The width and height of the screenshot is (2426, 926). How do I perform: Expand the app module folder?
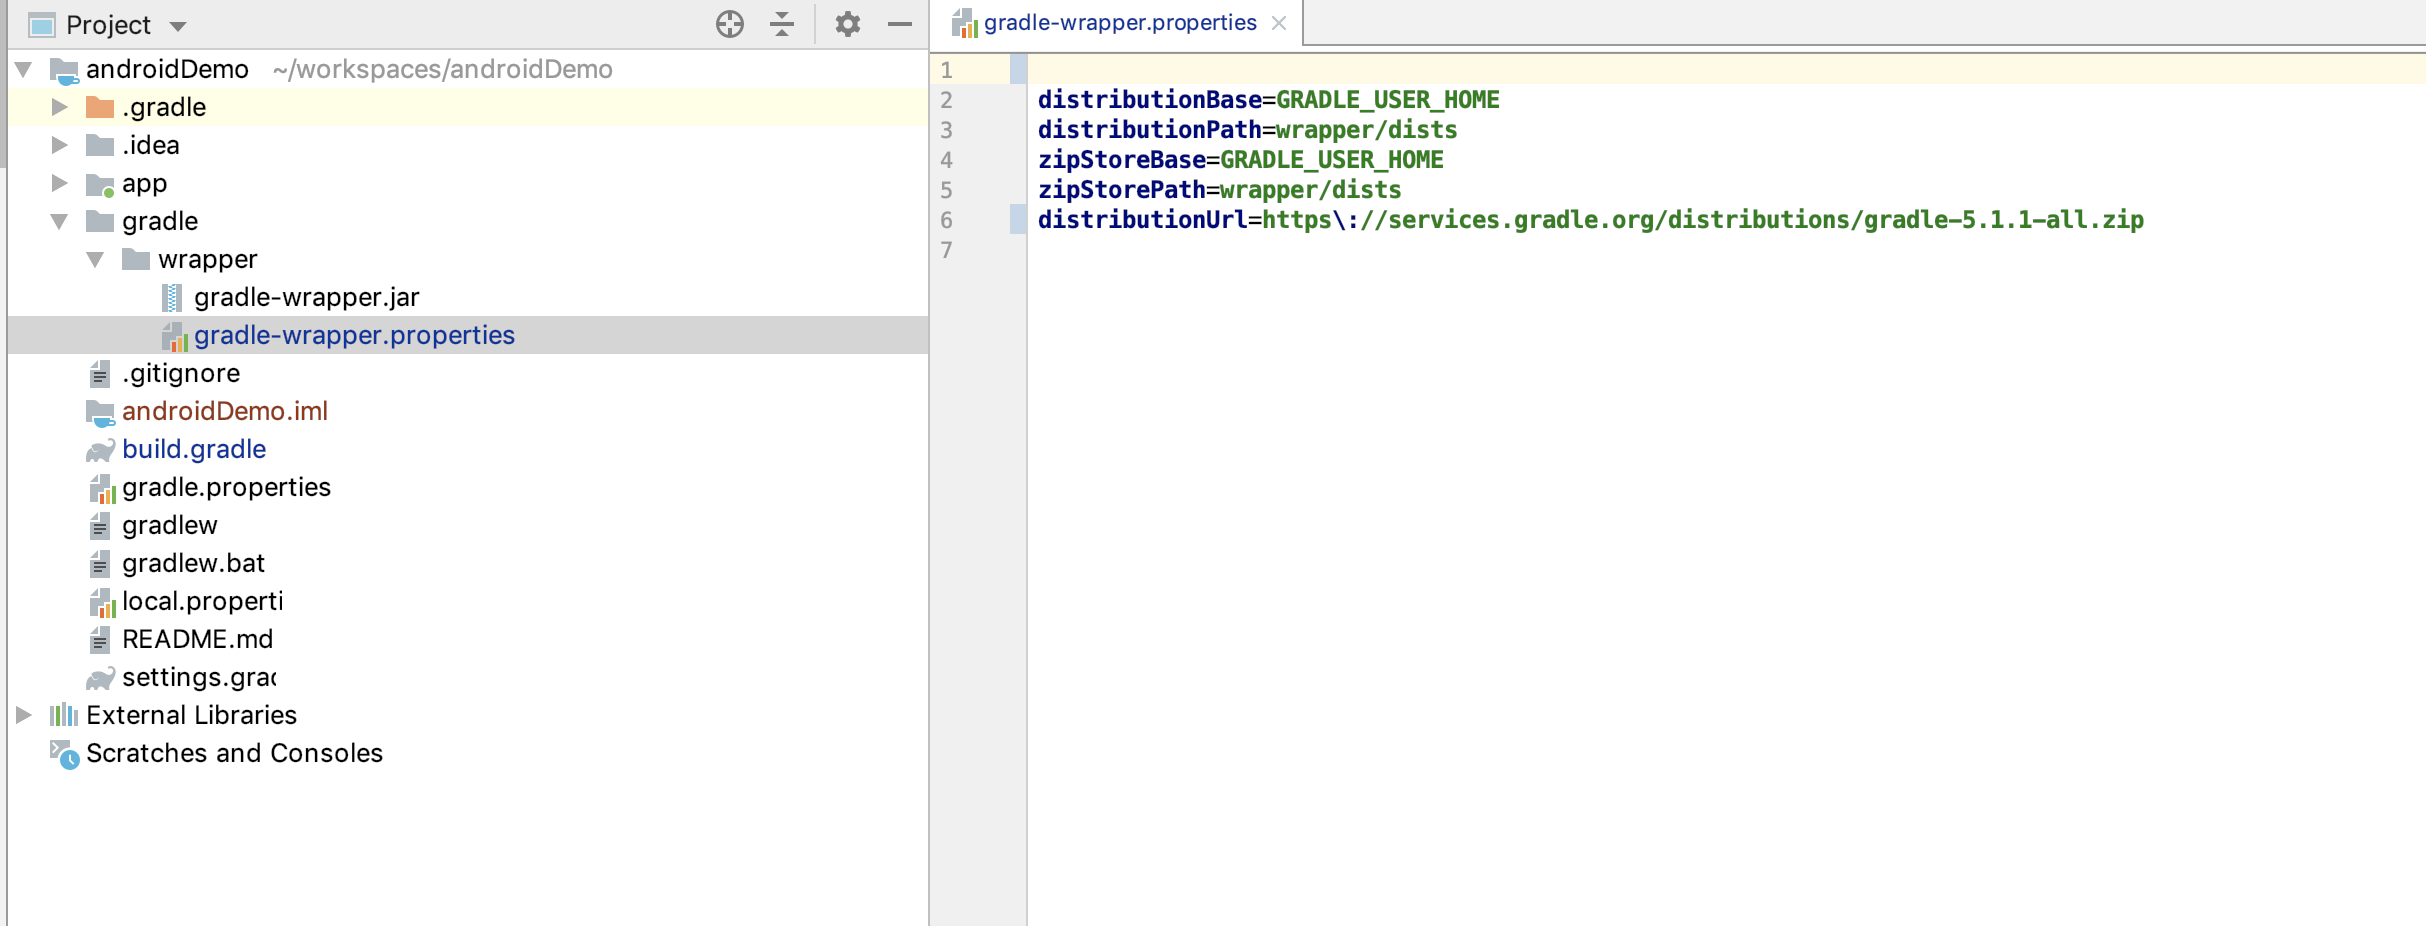[60, 183]
